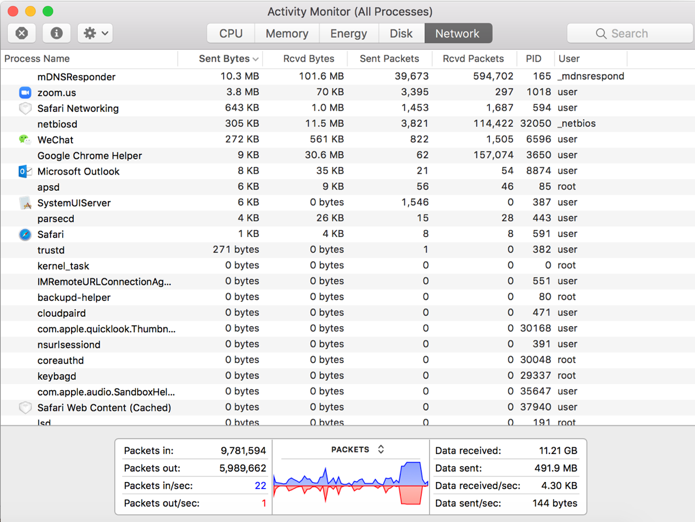Click the zoom.us app icon
Viewport: 695px width, 522px height.
pyautogui.click(x=25, y=92)
